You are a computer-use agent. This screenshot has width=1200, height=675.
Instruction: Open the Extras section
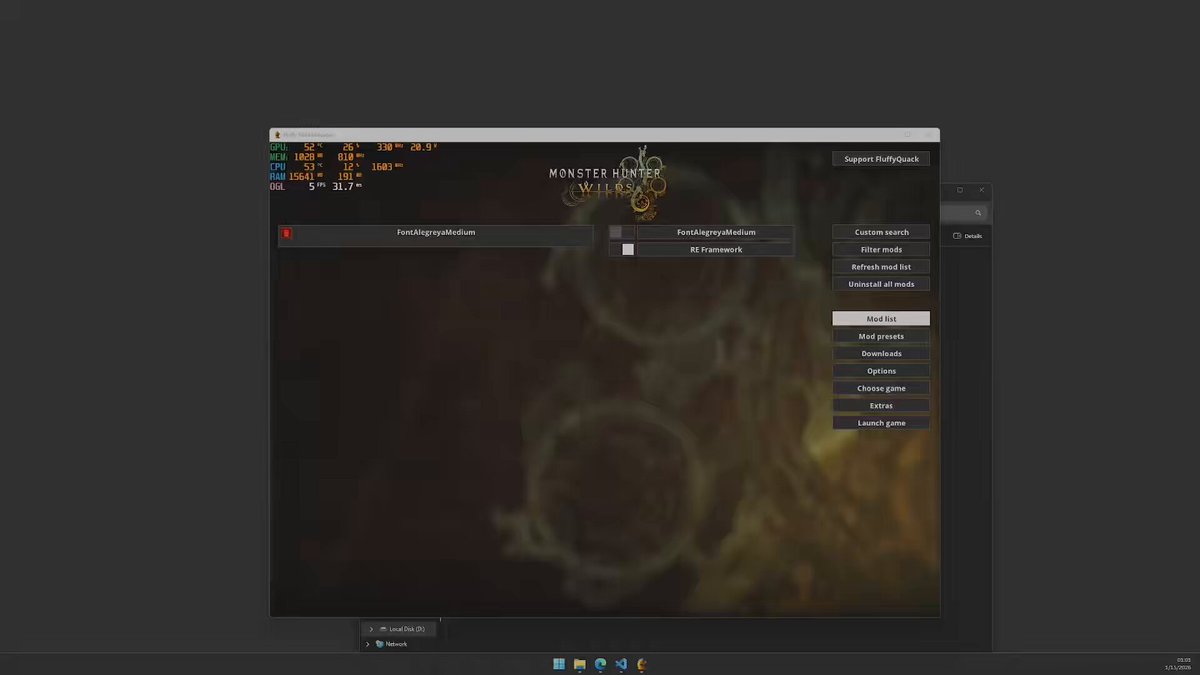coord(881,406)
